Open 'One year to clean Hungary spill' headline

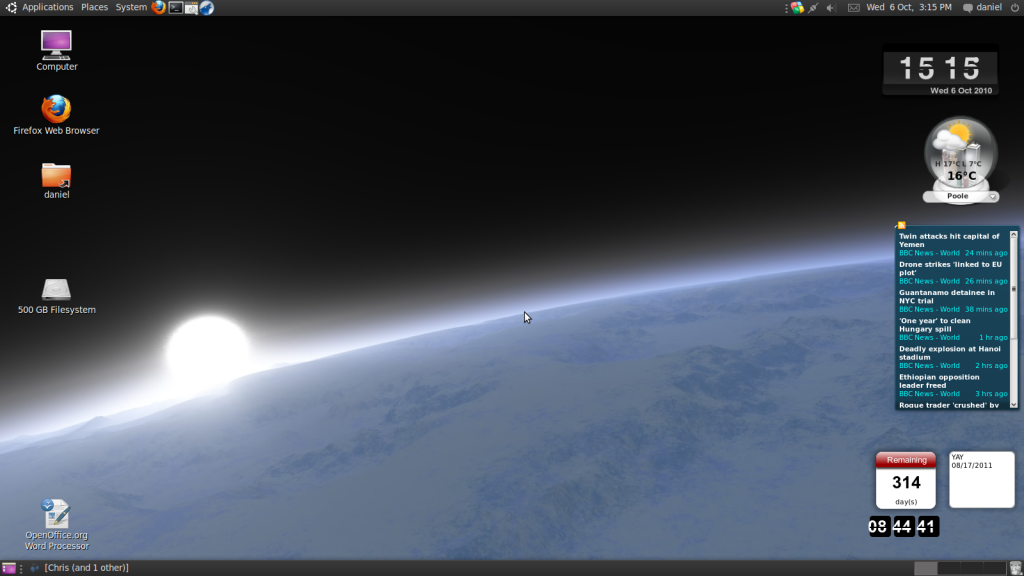[x=935, y=325]
